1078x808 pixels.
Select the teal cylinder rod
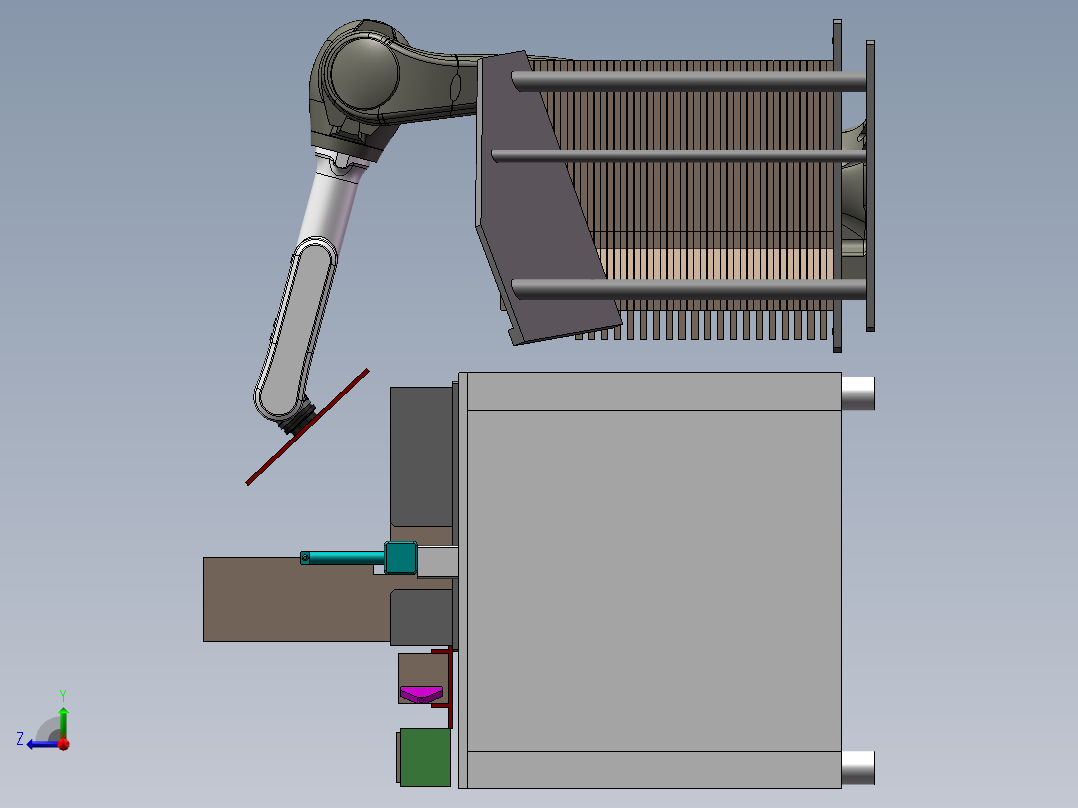tap(342, 557)
